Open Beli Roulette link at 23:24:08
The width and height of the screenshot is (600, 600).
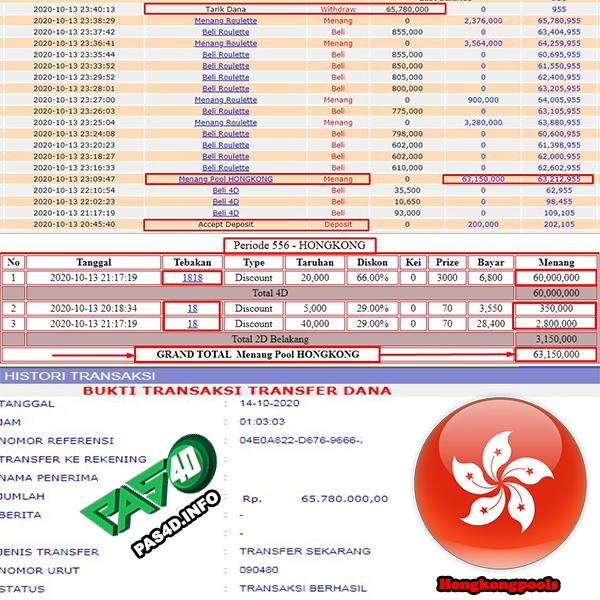click(226, 134)
